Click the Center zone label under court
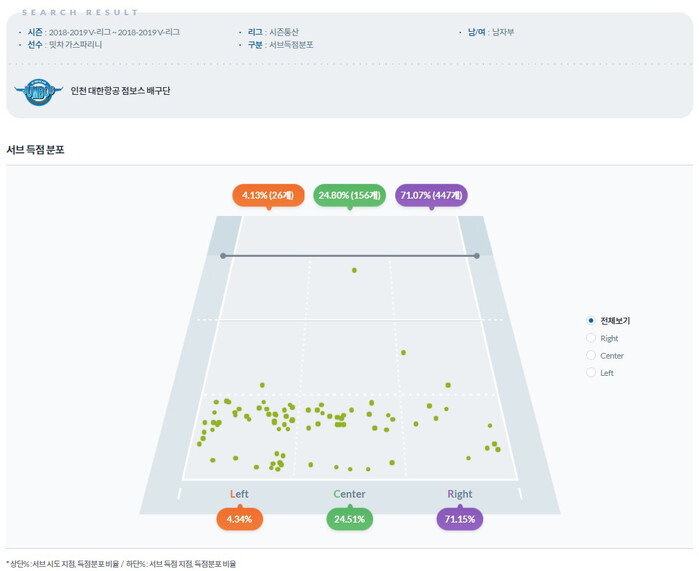This screenshot has width=699, height=571. point(350,494)
